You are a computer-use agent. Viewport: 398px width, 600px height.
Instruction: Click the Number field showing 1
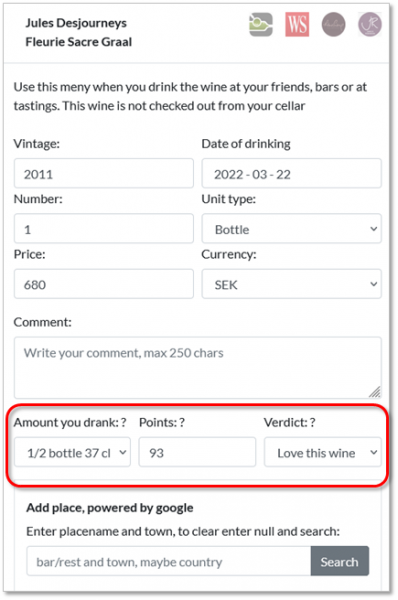coord(104,229)
